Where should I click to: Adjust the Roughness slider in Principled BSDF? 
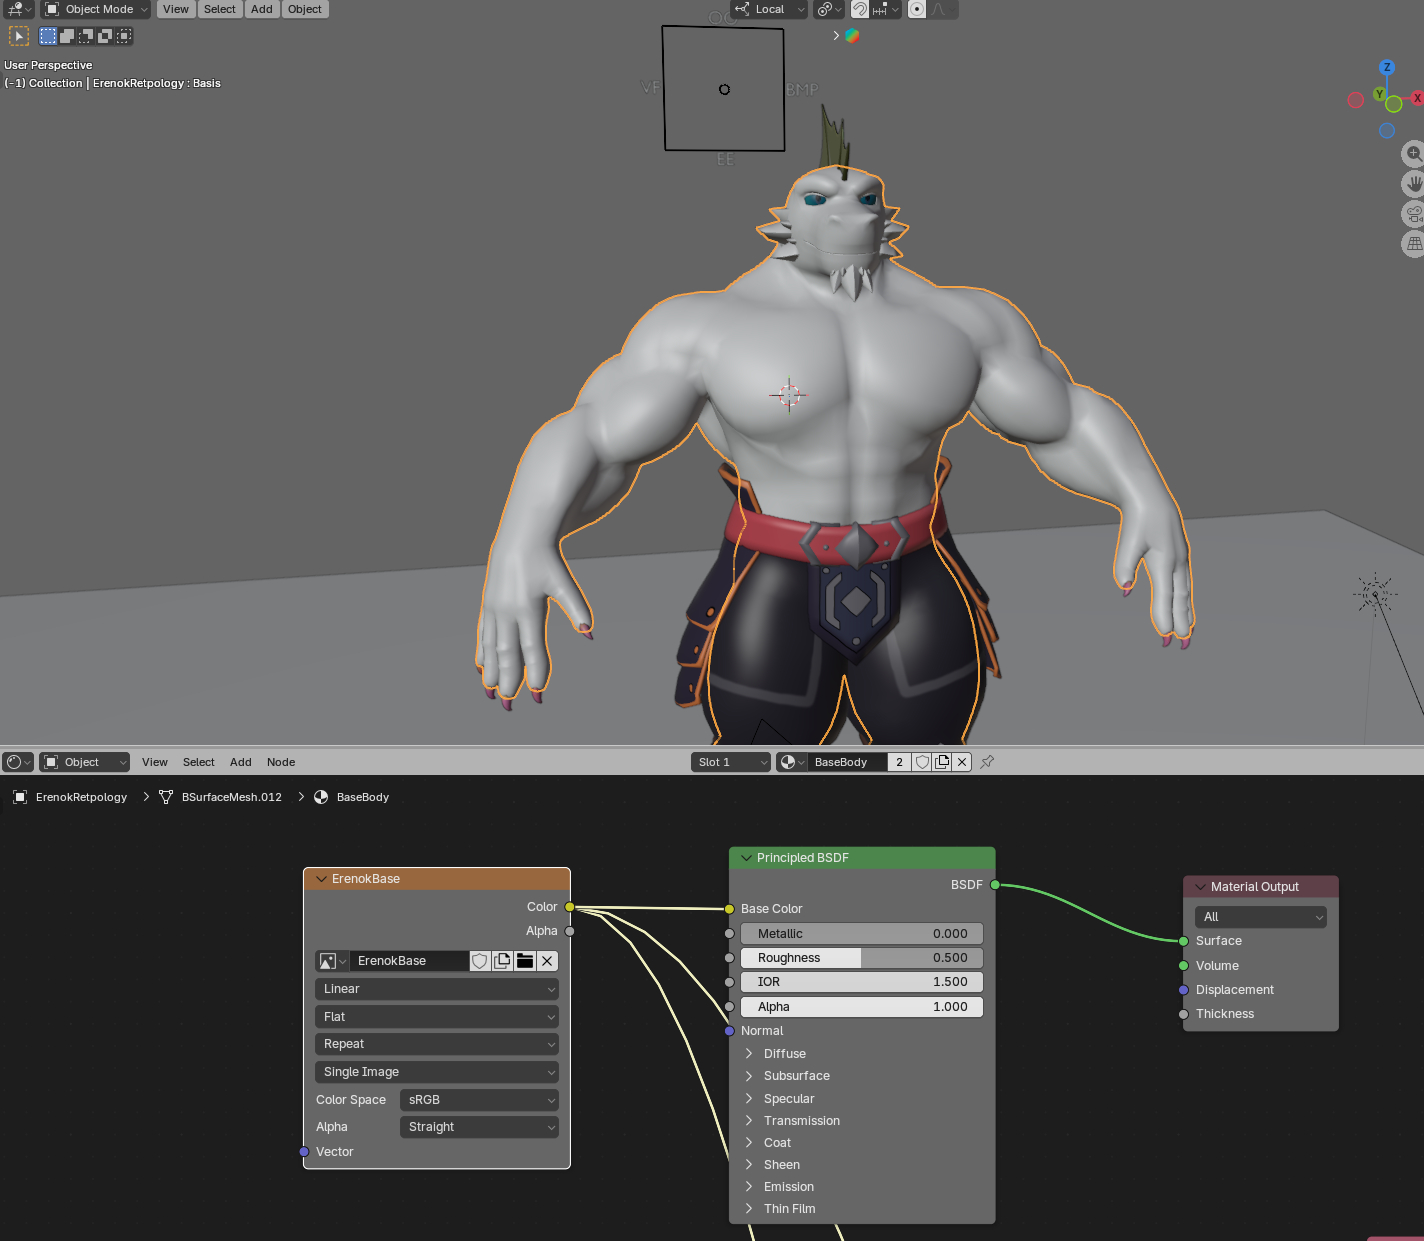[x=861, y=958]
